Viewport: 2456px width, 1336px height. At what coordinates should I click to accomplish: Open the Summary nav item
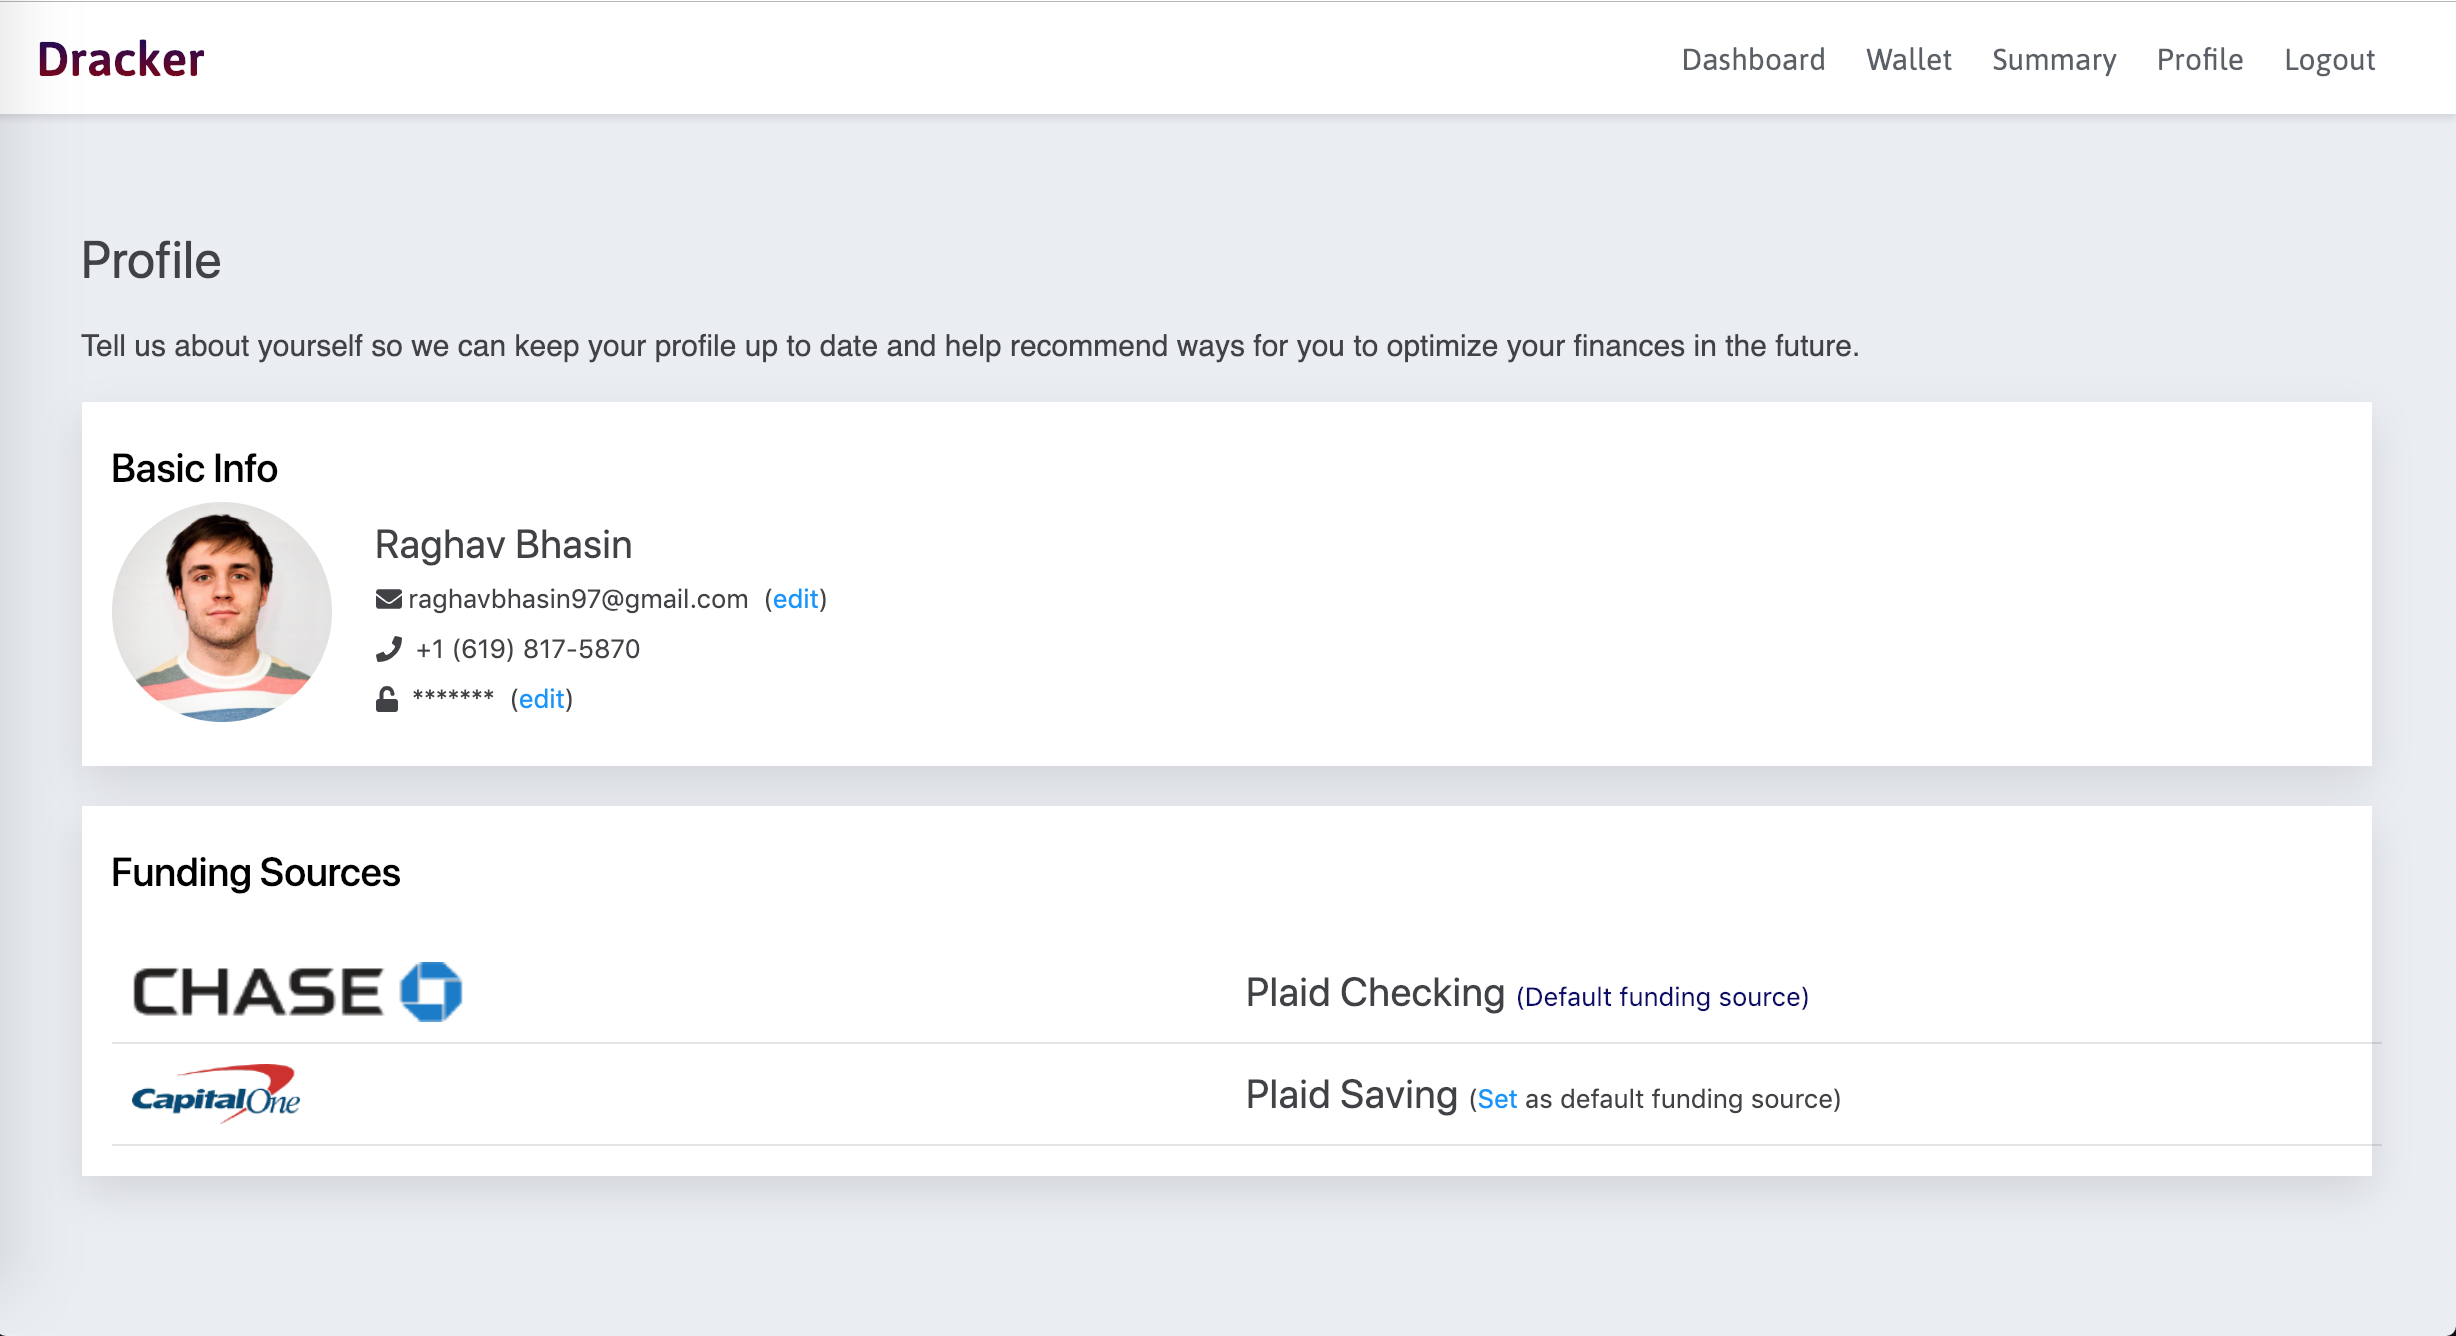[x=2054, y=60]
